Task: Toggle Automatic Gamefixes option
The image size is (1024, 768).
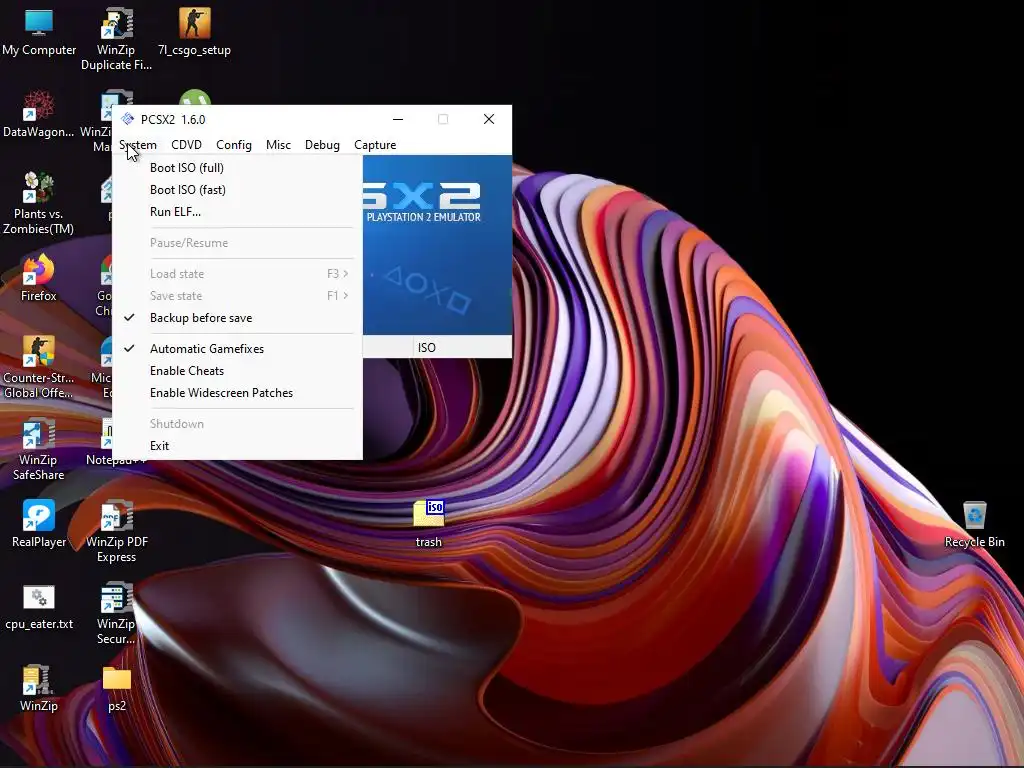Action: point(238,349)
